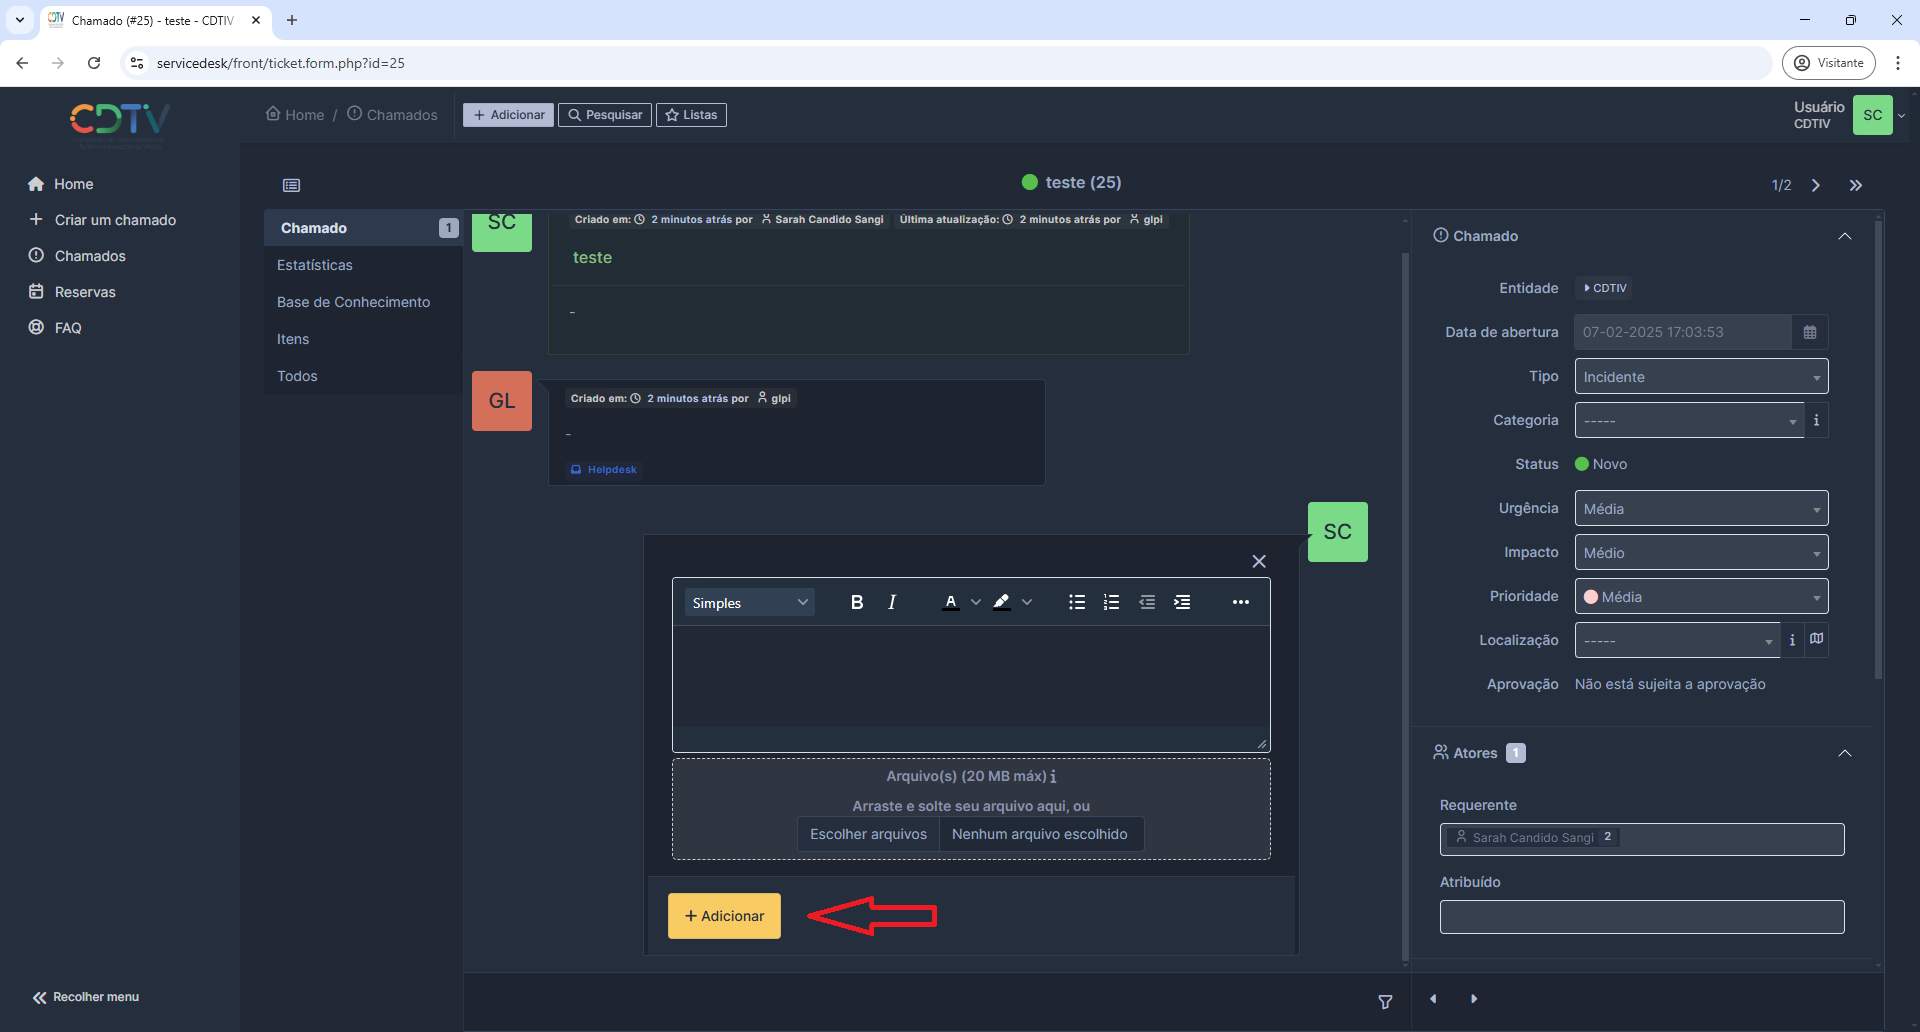Open the location map icon
This screenshot has height=1032, width=1920.
[x=1816, y=639]
